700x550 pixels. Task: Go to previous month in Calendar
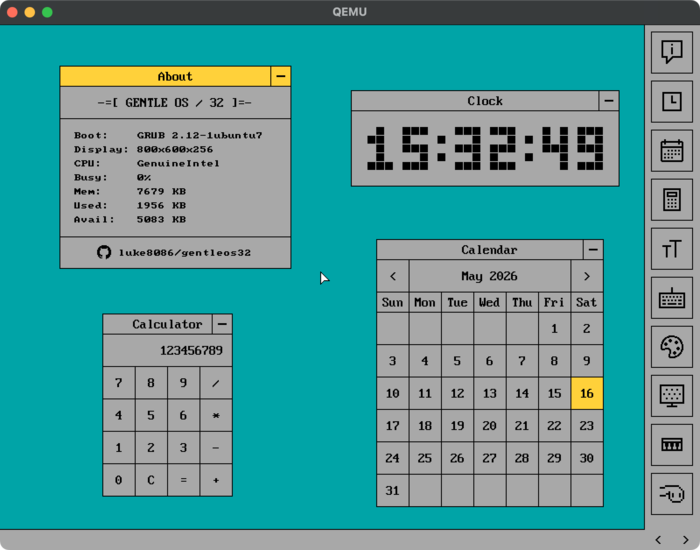click(393, 276)
